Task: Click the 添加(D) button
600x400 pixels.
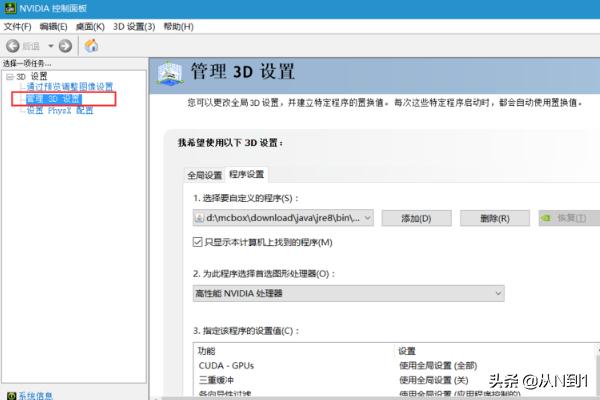Action: tap(416, 218)
